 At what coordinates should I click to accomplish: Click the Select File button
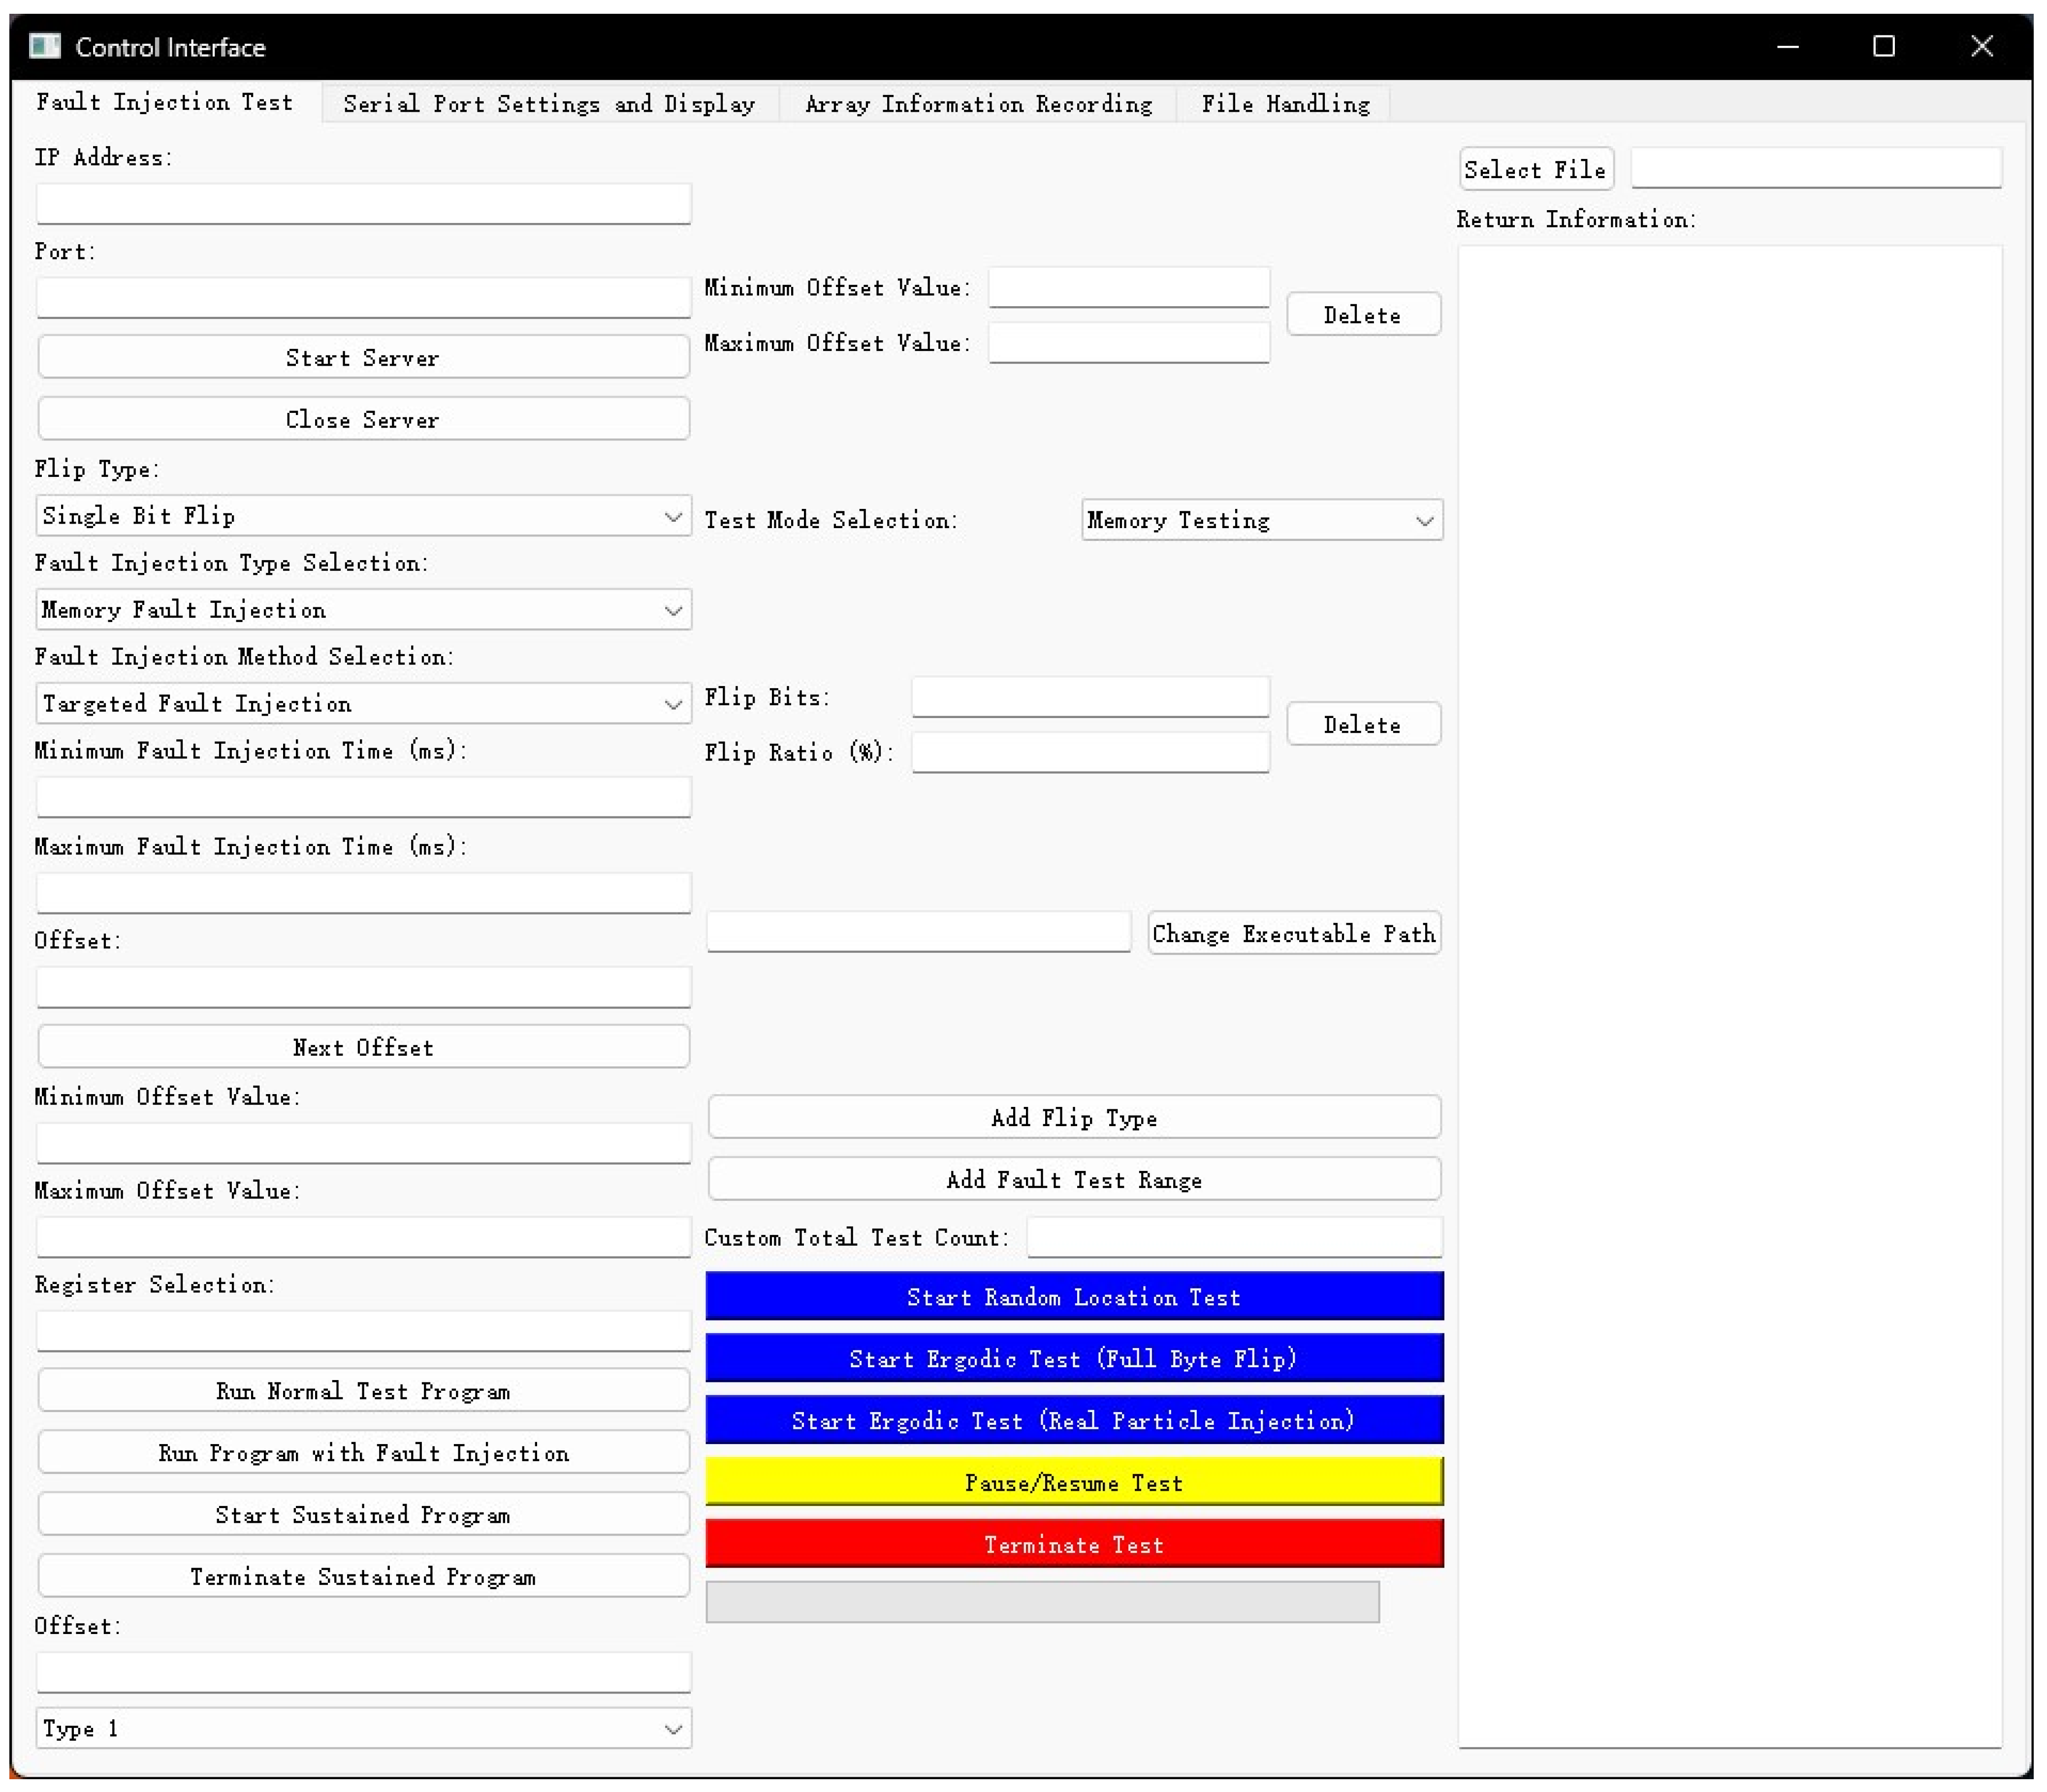pos(1535,169)
